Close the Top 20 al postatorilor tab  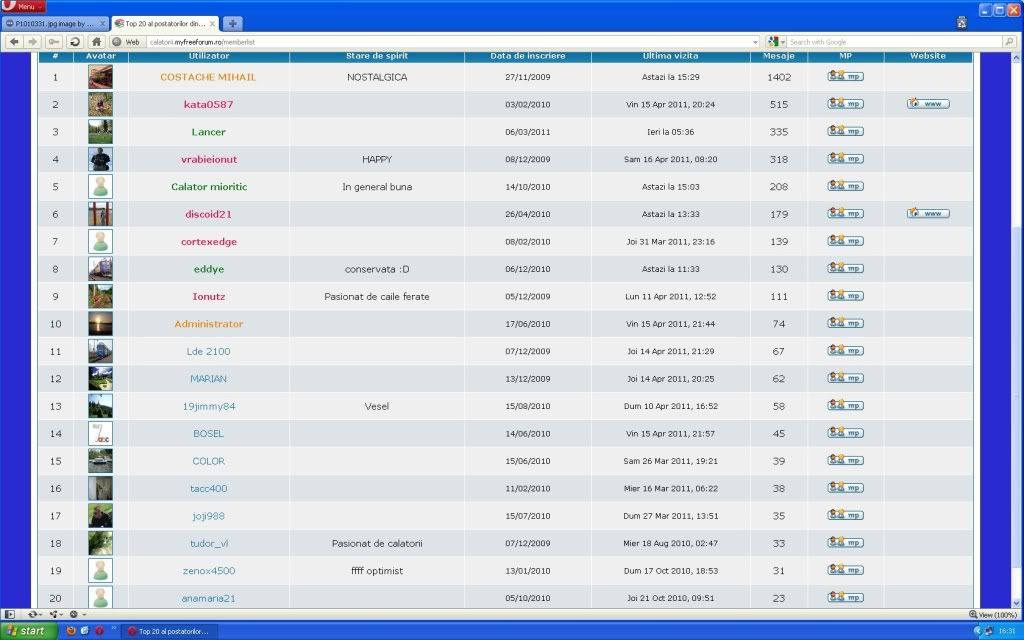pyautogui.click(x=212, y=24)
